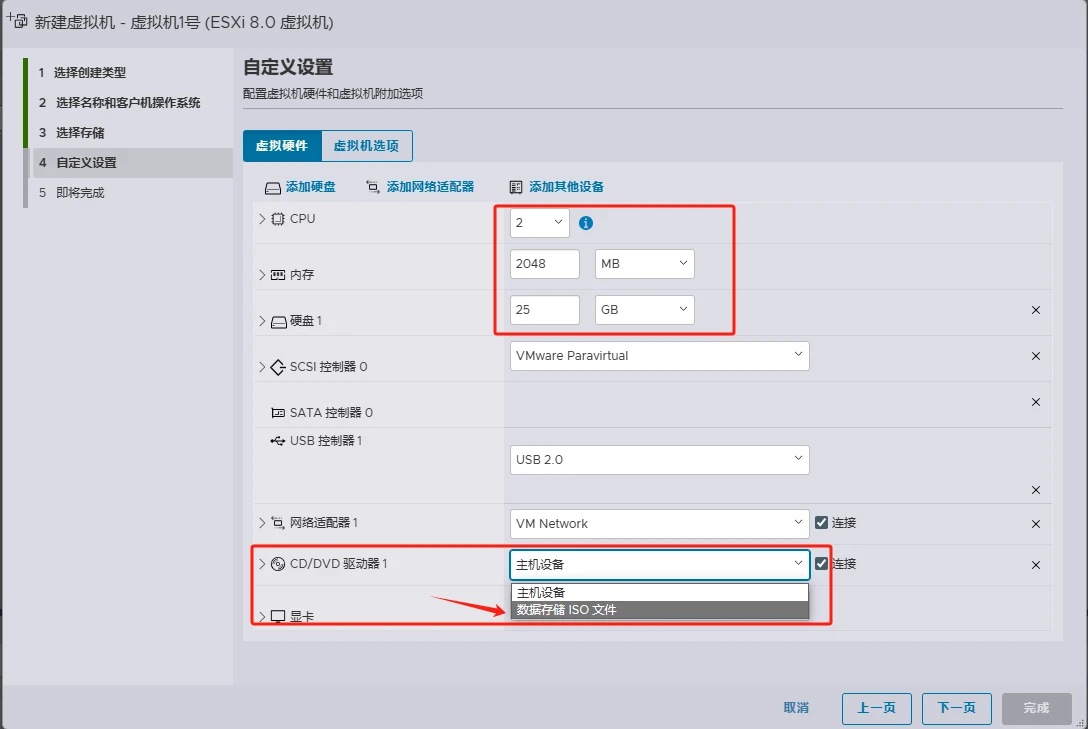Image resolution: width=1088 pixels, height=729 pixels.
Task: Click the disk size field 25
Action: [x=545, y=309]
